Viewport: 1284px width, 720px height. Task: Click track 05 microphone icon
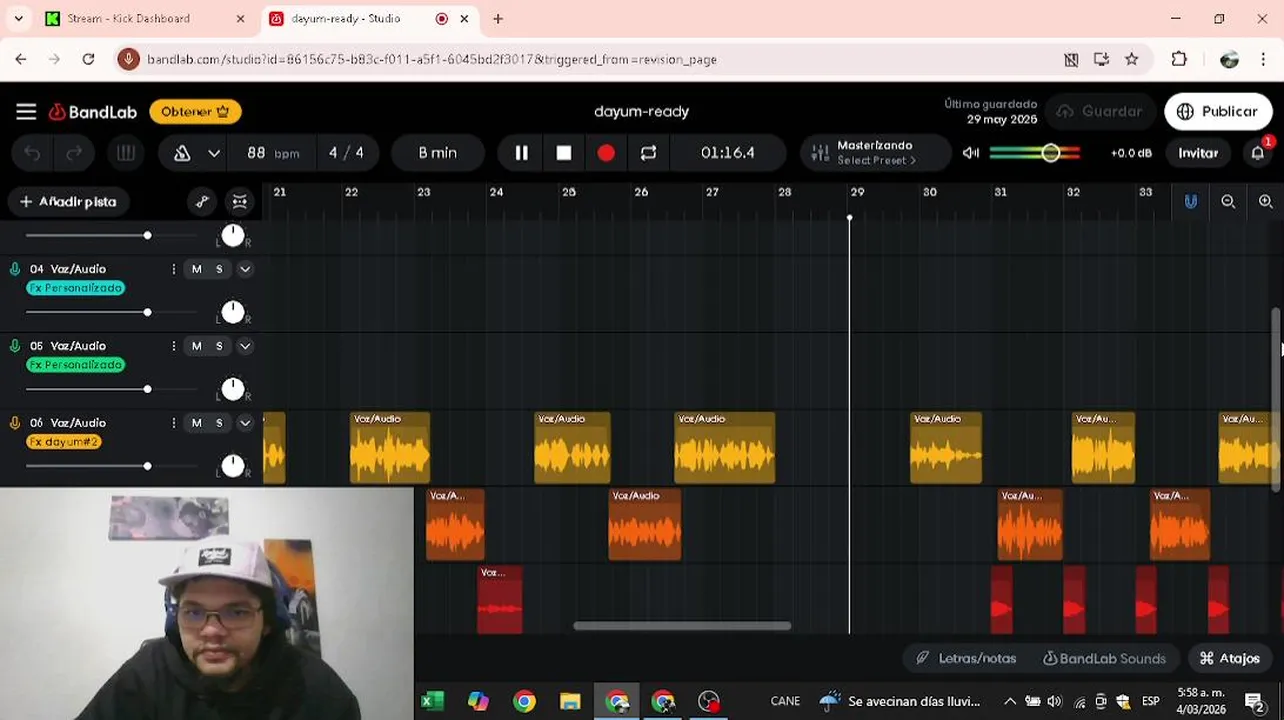click(x=15, y=346)
